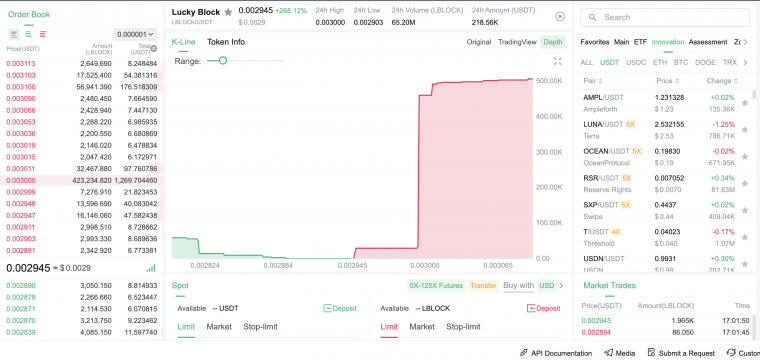Viewport: 760px width, 361px height.
Task: Click the info icon beside Total (USDT)
Action: point(154,48)
